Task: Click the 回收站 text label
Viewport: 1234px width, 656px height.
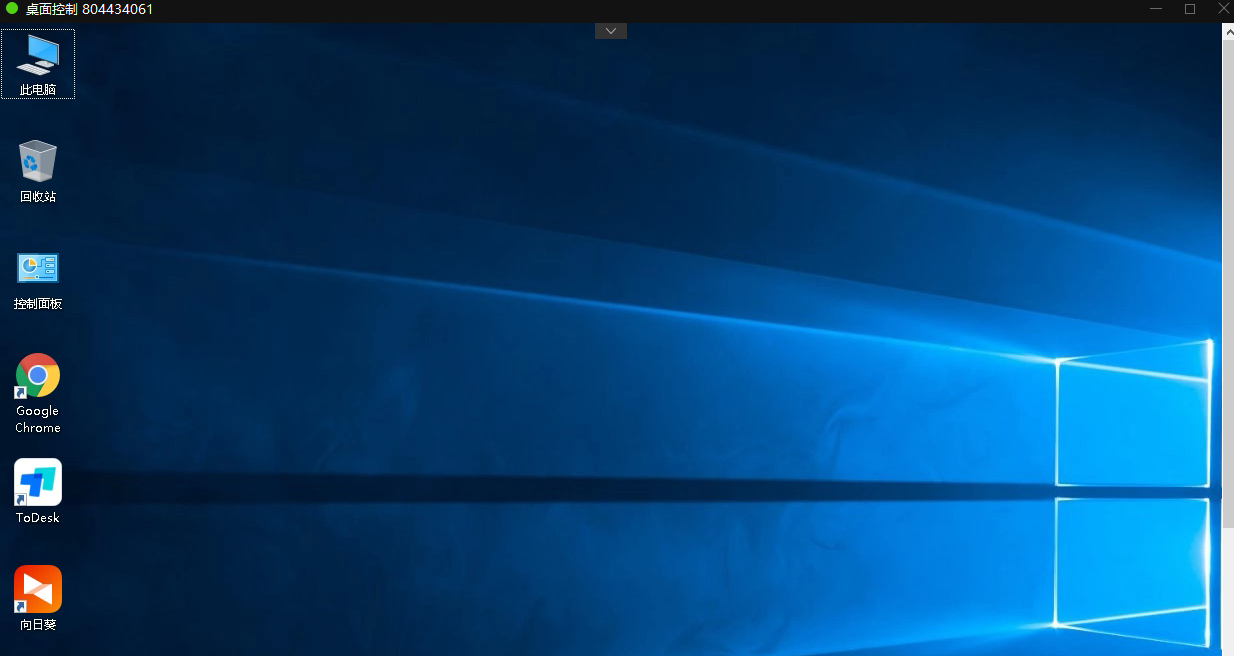Action: [38, 197]
